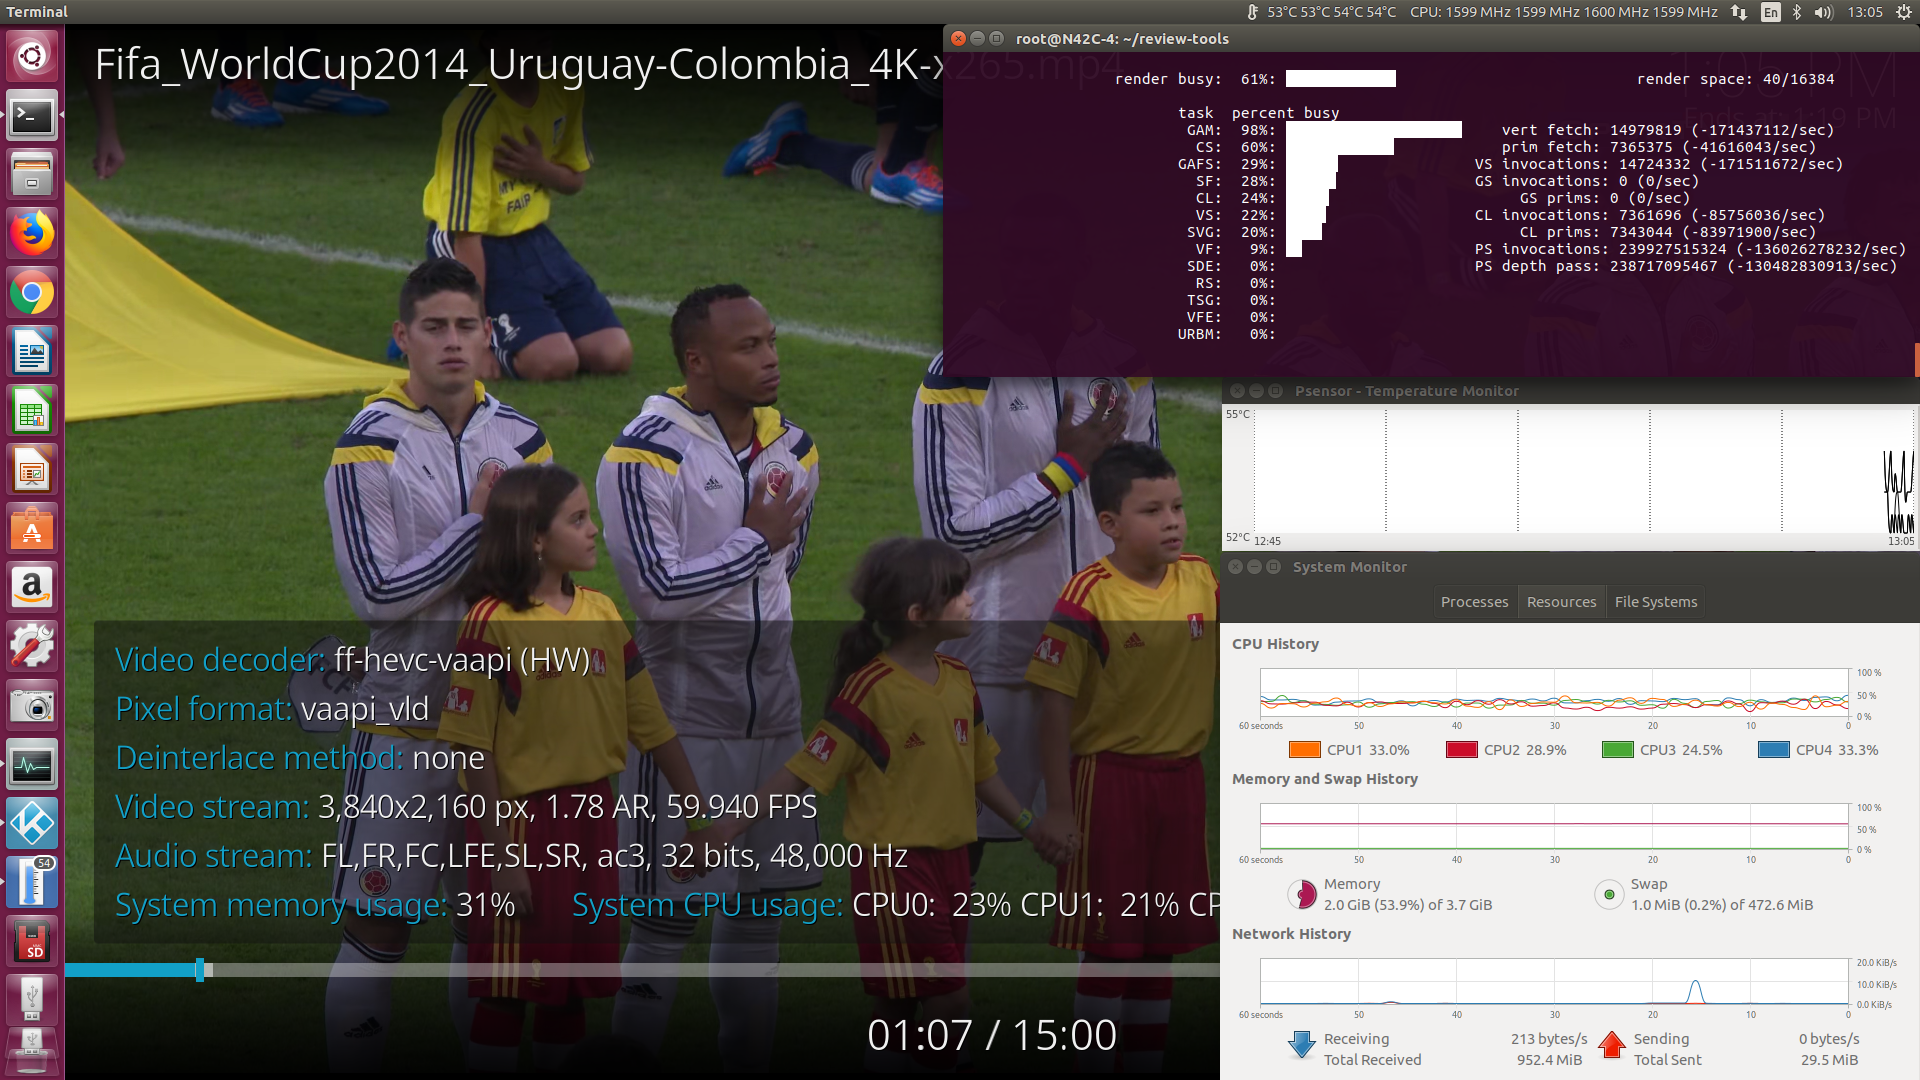
Task: Open Bluetooth indicator menu
Action: pos(1797,12)
